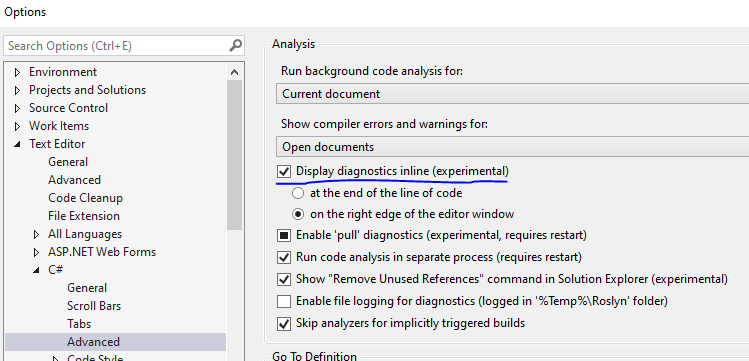The image size is (749, 361).
Task: Expand the Environment node
Action: pos(18,73)
